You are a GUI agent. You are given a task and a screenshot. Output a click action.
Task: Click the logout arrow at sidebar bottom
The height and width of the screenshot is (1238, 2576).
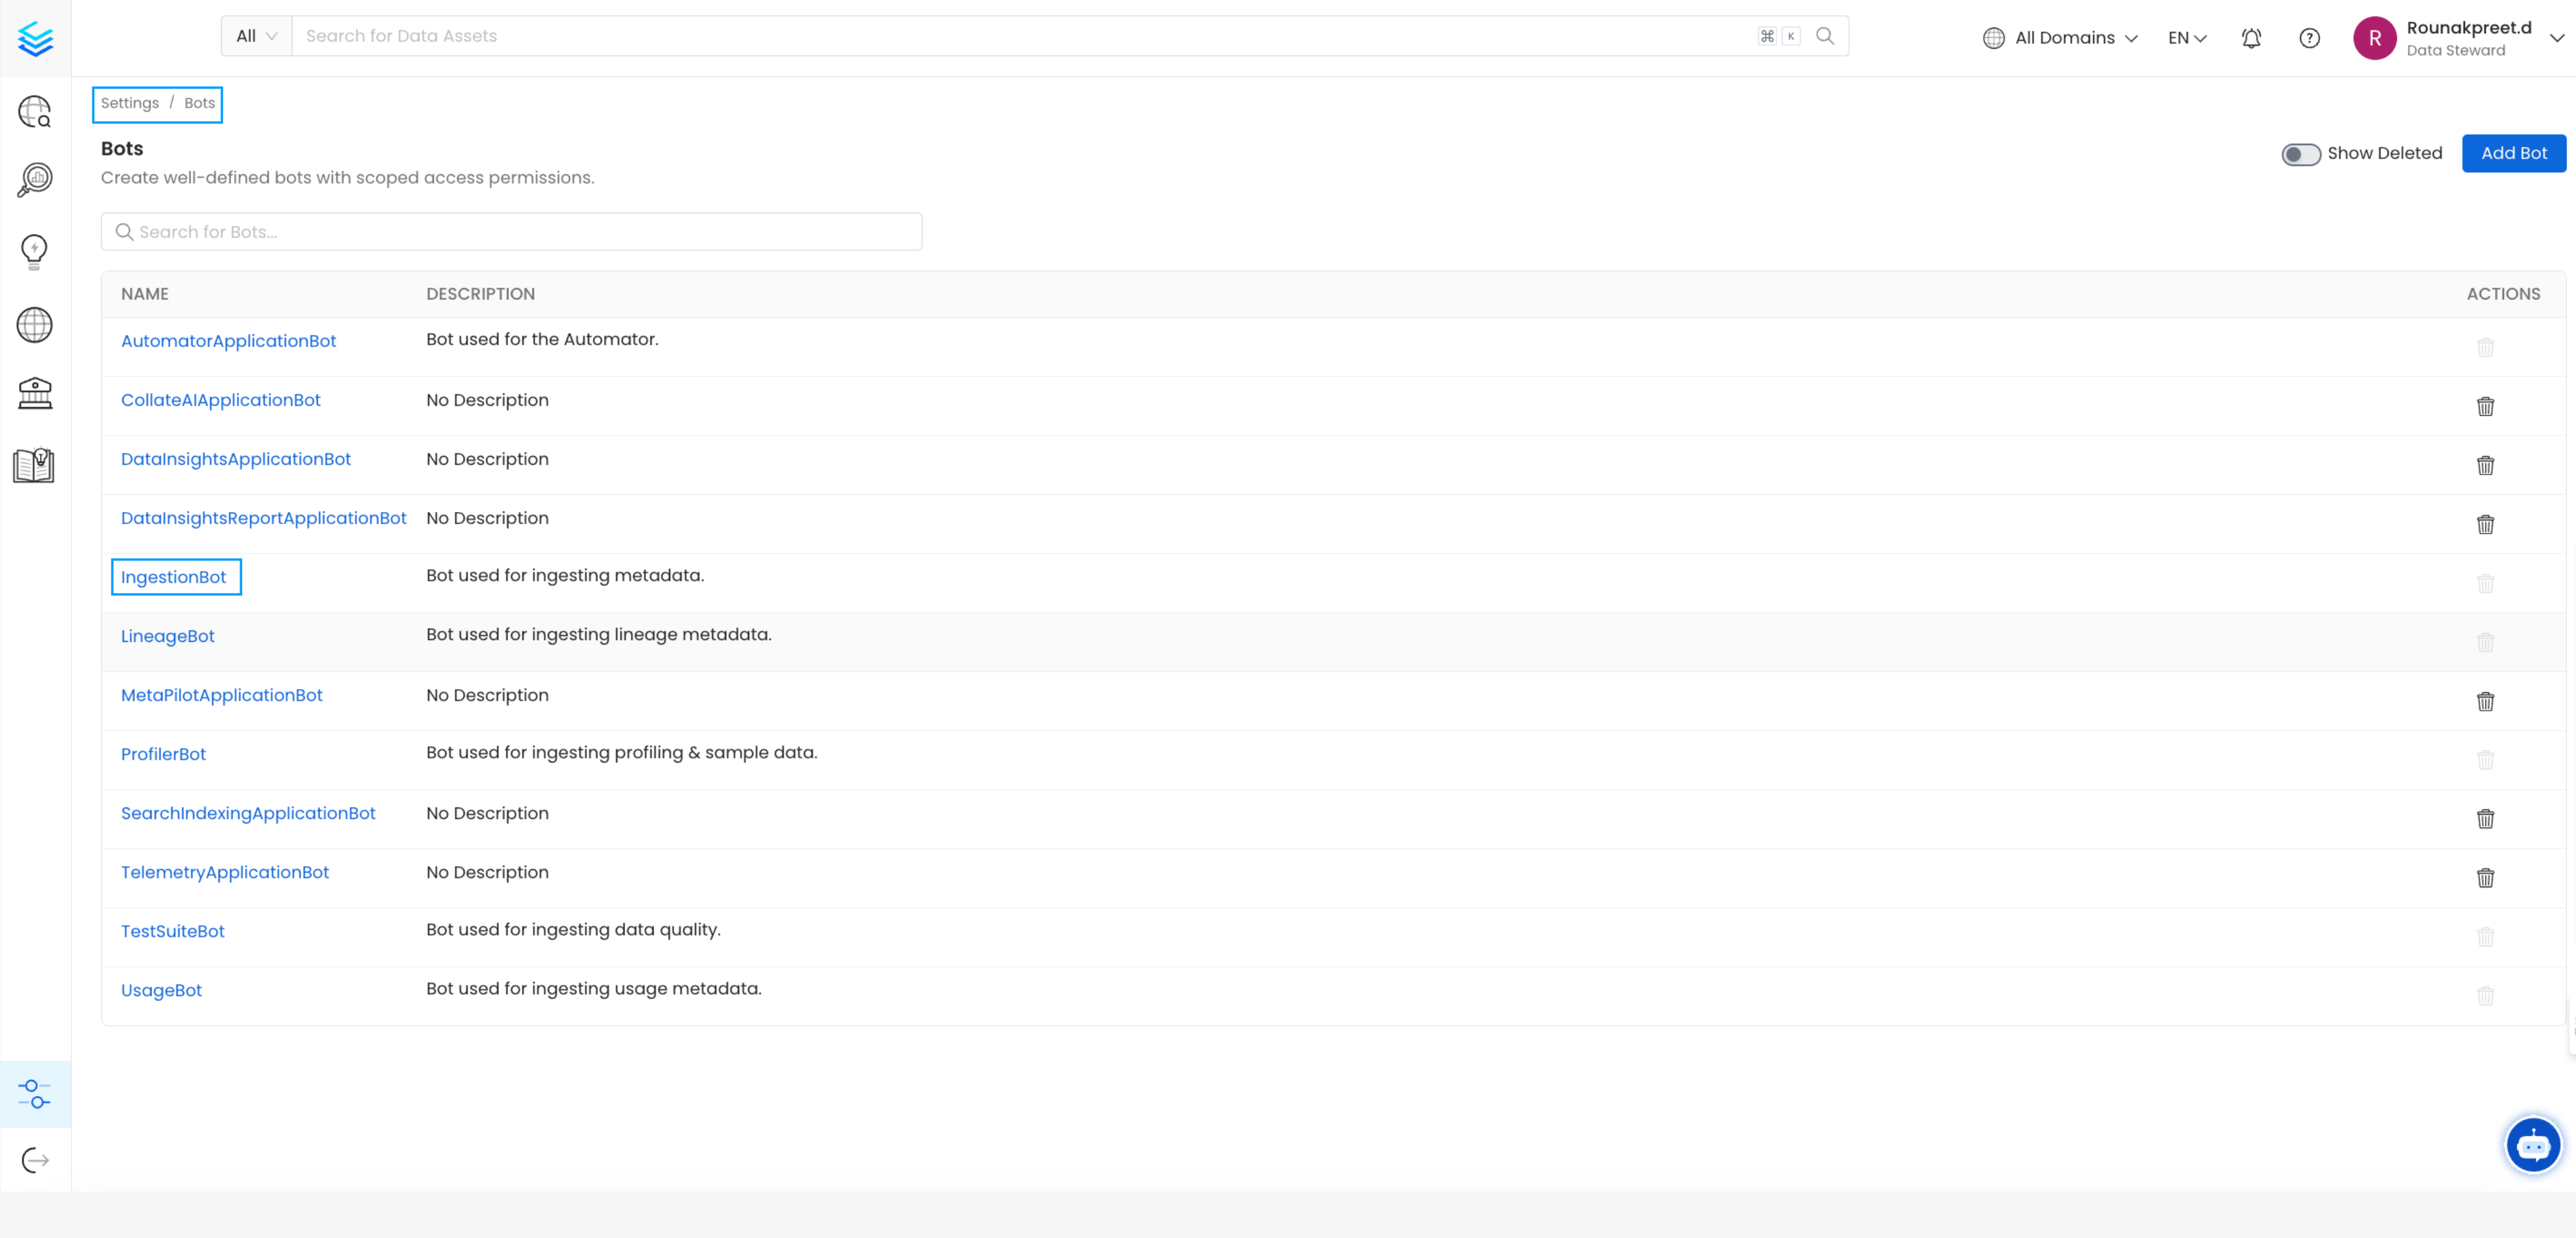pos(35,1159)
